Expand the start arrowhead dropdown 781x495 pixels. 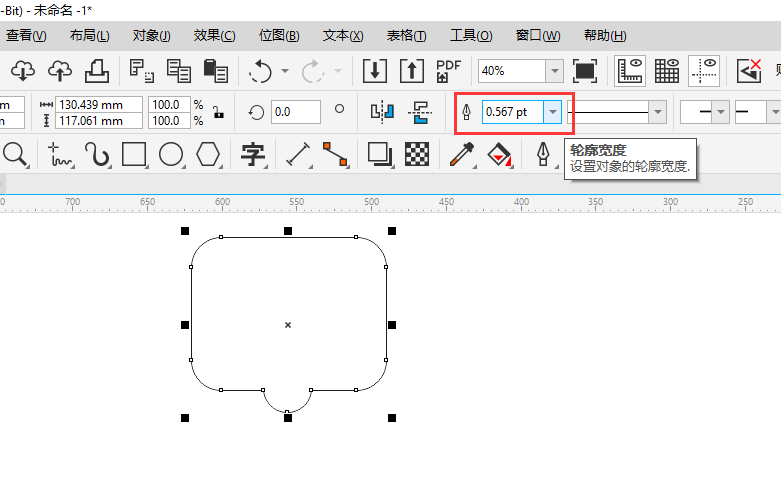coord(721,112)
